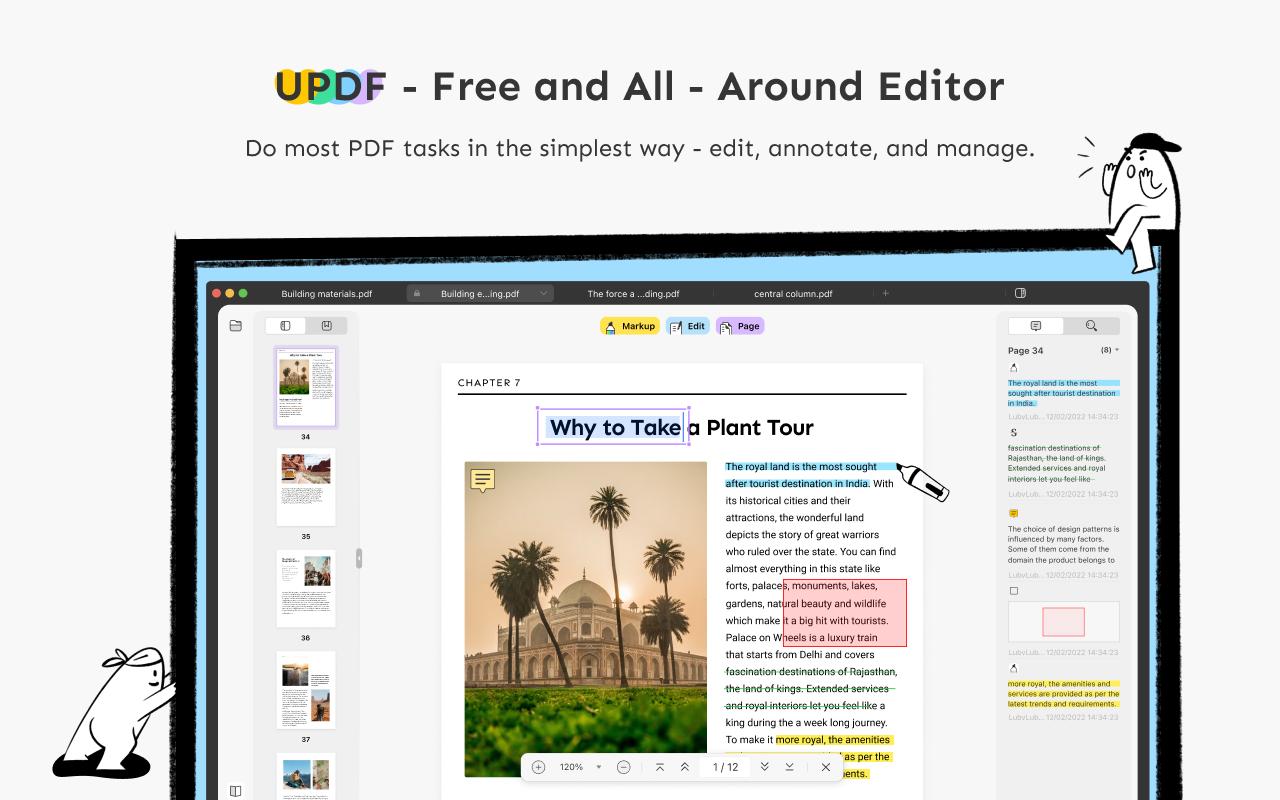Click the square shape icon in comments list
Viewport: 1280px width, 800px height.
tap(1013, 591)
